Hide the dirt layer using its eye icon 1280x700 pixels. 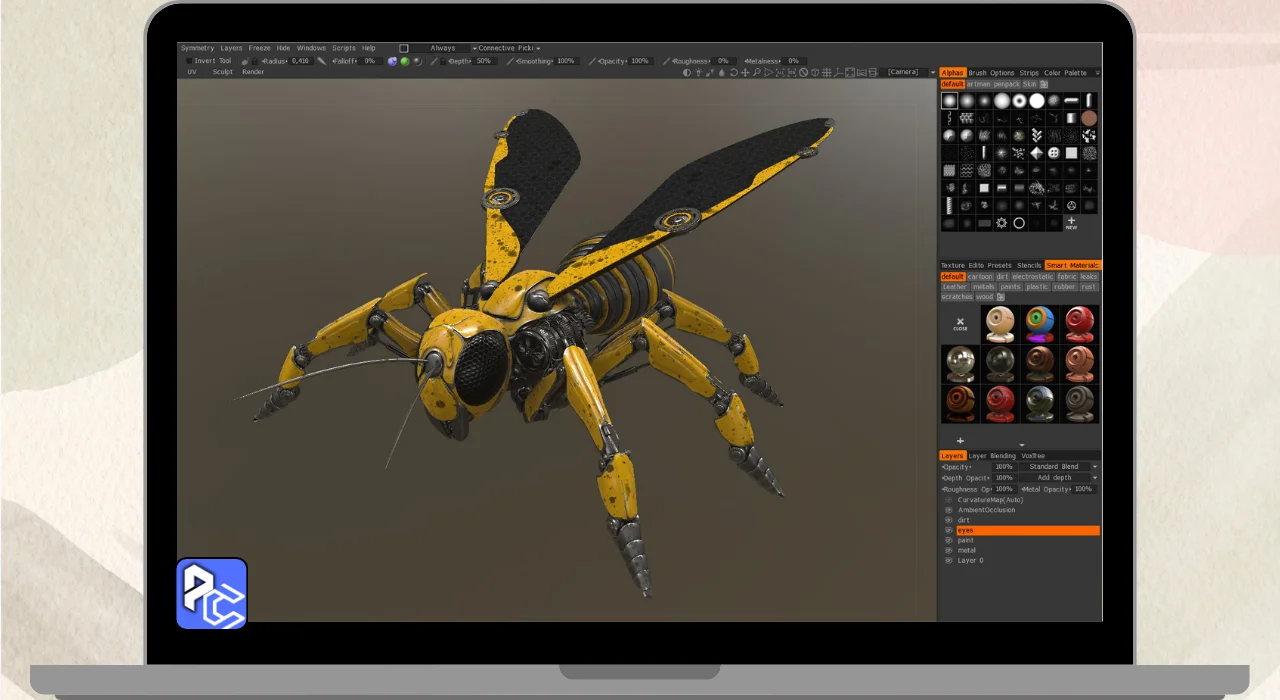pos(948,520)
